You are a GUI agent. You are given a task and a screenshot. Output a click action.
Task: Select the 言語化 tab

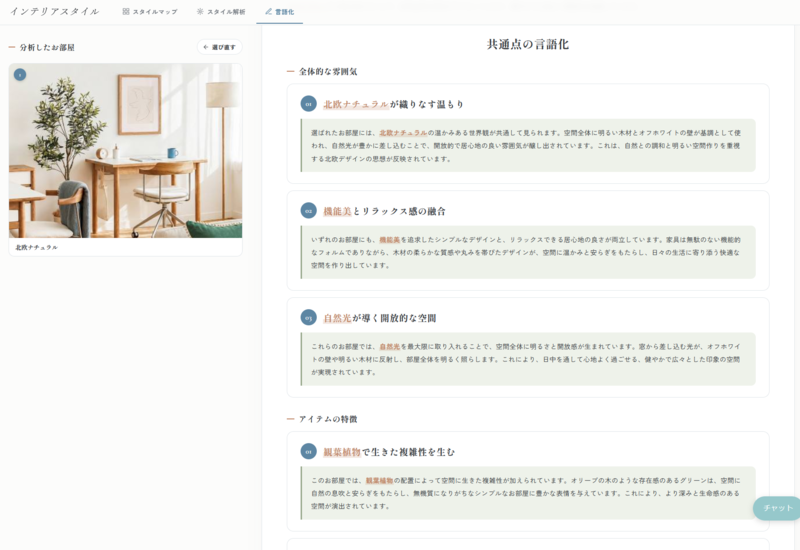[280, 12]
